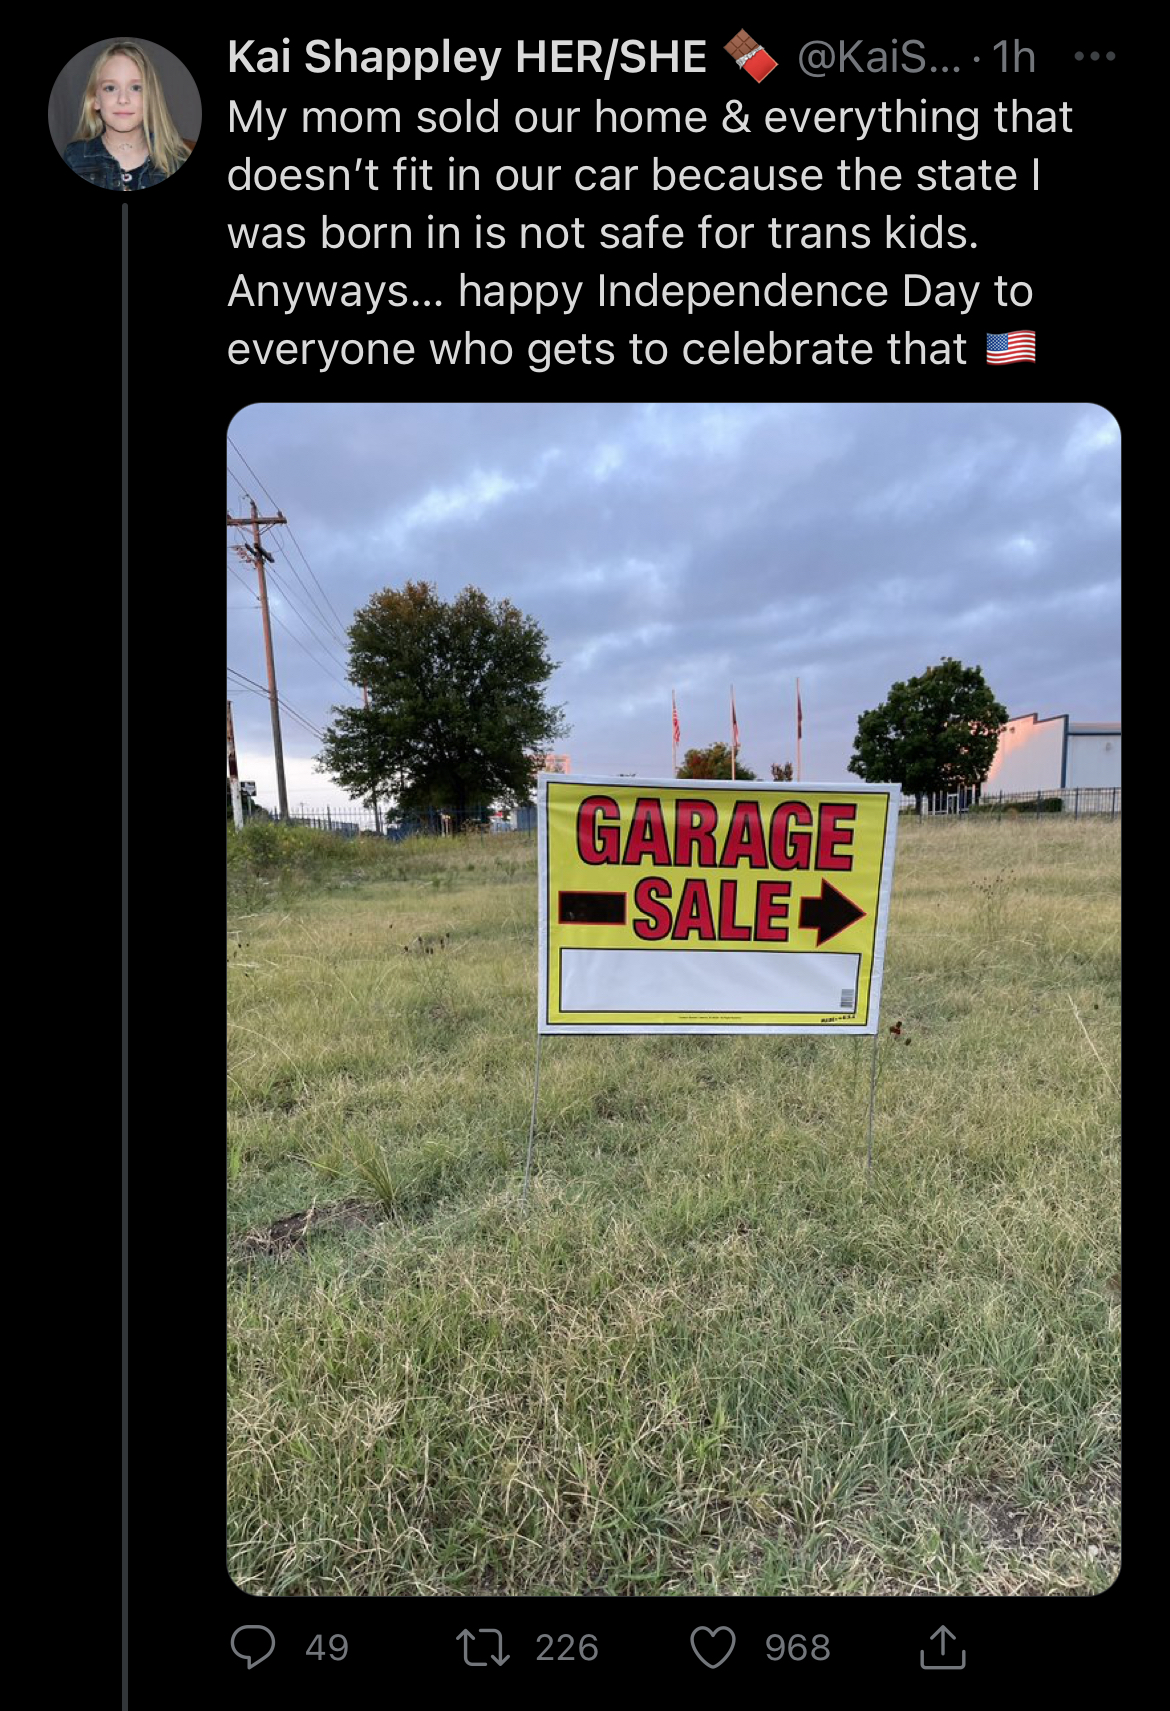1170x1711 pixels.
Task: Click the US flag emoji in tweet
Action: (1011, 348)
